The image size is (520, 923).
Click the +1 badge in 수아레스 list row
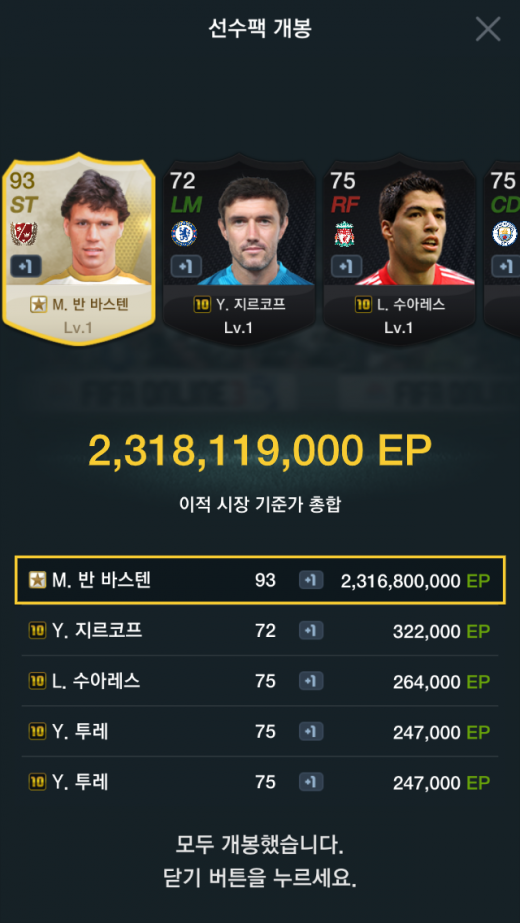[x=311, y=681]
